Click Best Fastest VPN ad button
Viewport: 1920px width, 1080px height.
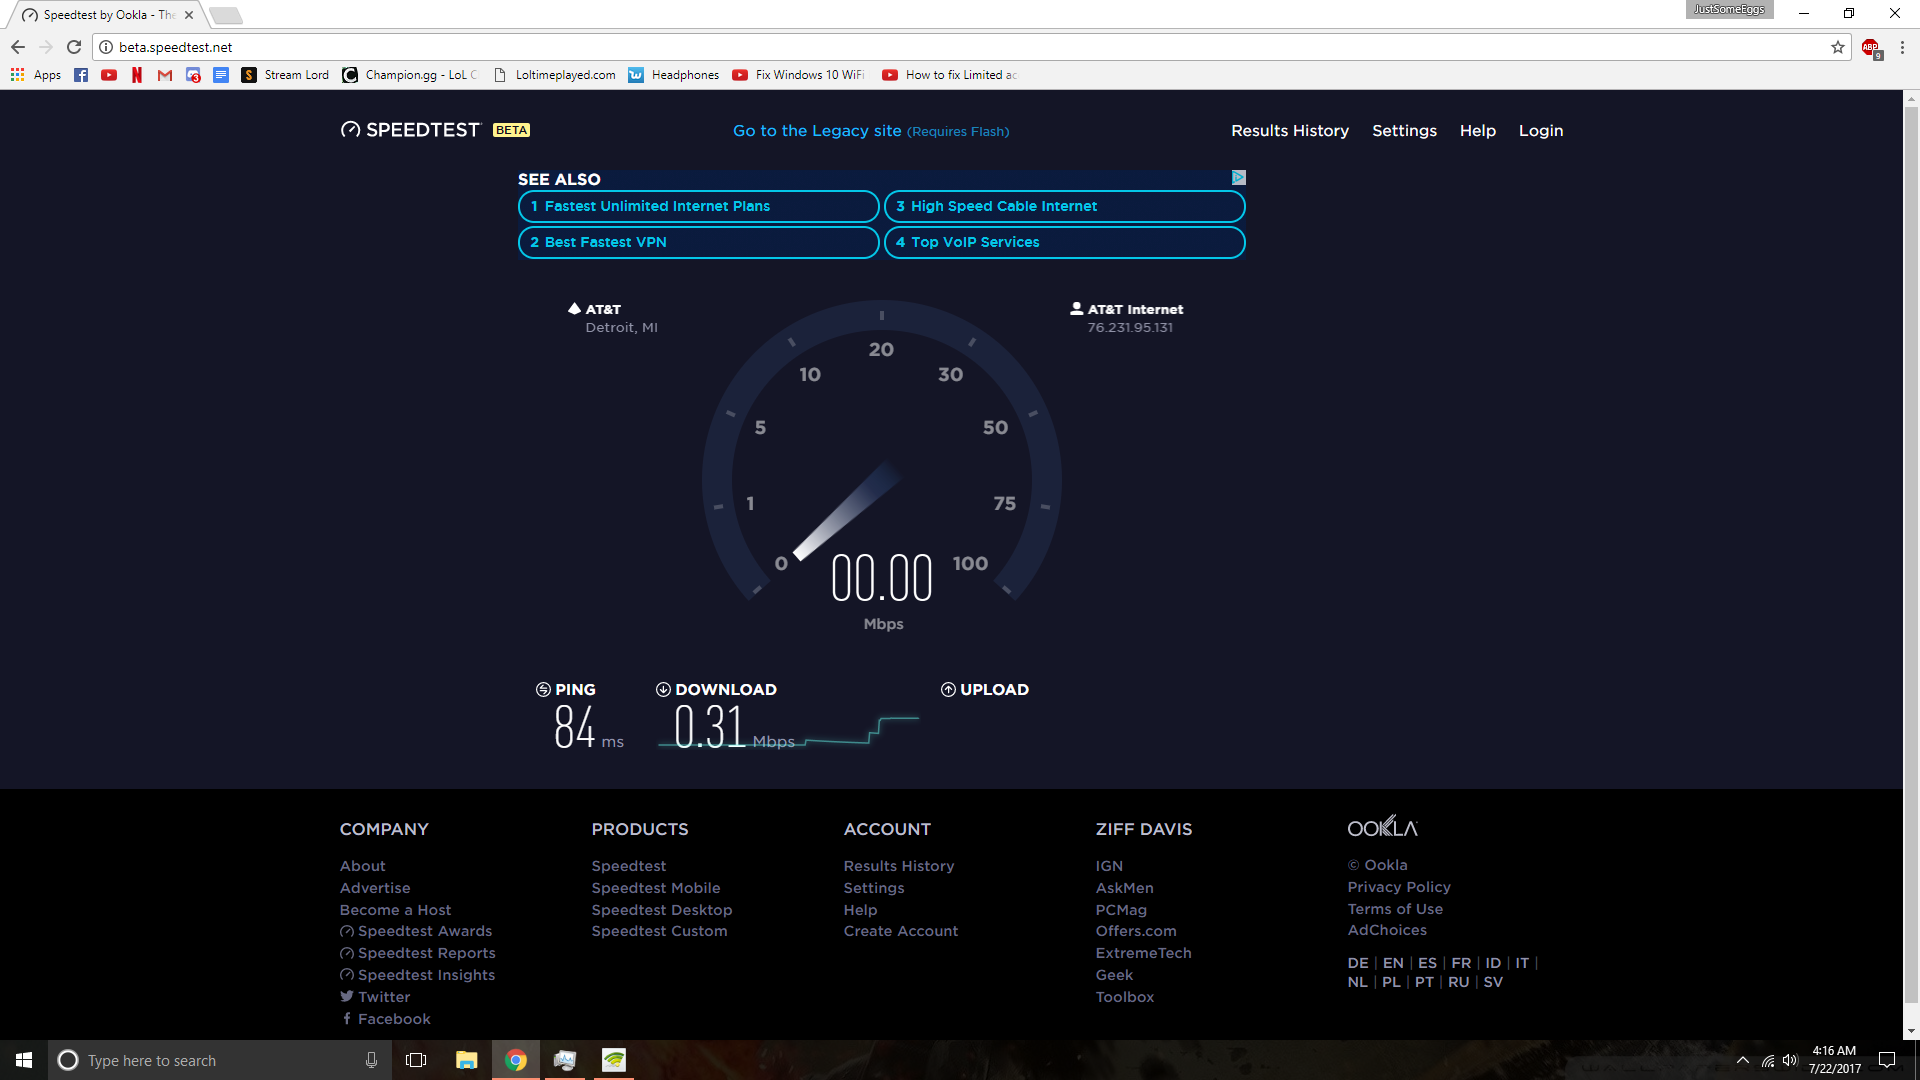[x=698, y=242]
